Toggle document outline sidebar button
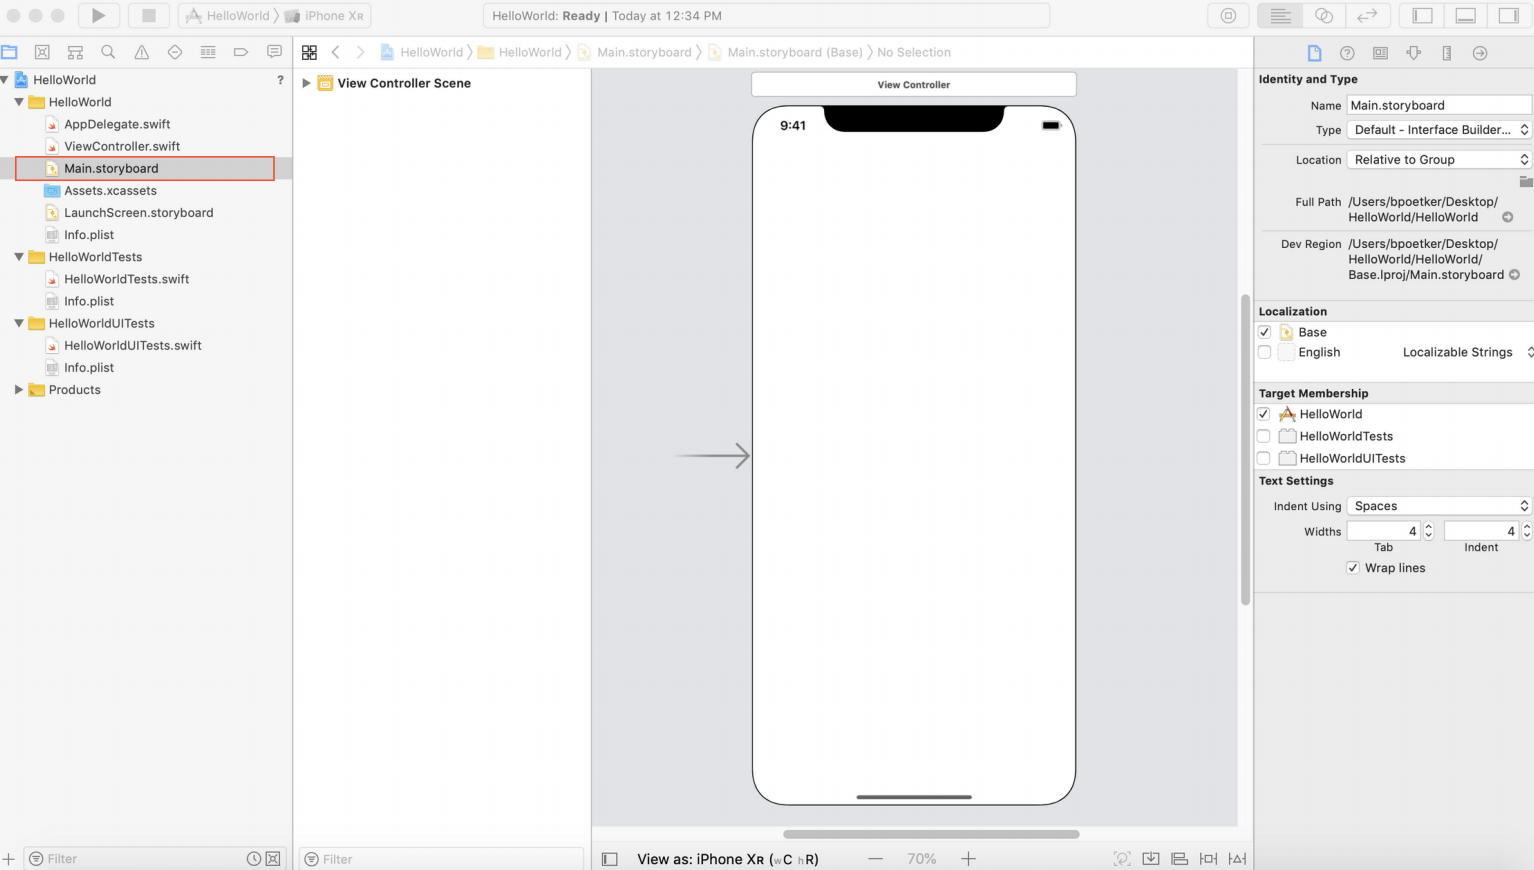 [610, 859]
